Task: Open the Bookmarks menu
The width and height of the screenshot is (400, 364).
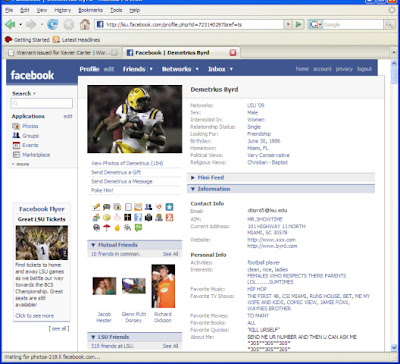Action: click(90, 10)
